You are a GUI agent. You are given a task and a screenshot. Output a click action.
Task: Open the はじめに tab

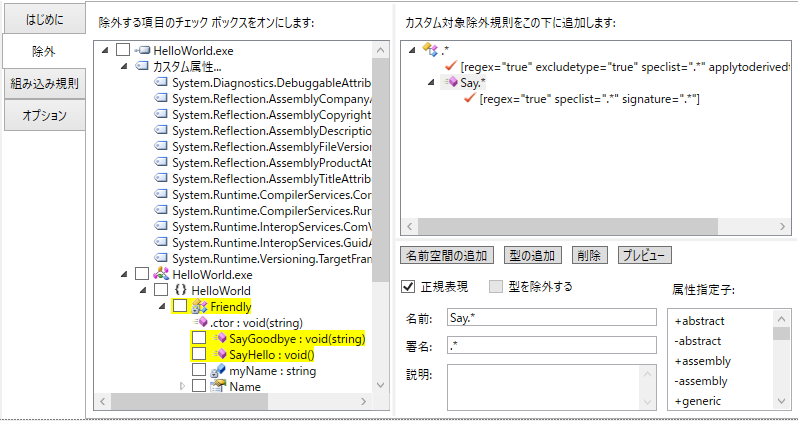coord(44,19)
